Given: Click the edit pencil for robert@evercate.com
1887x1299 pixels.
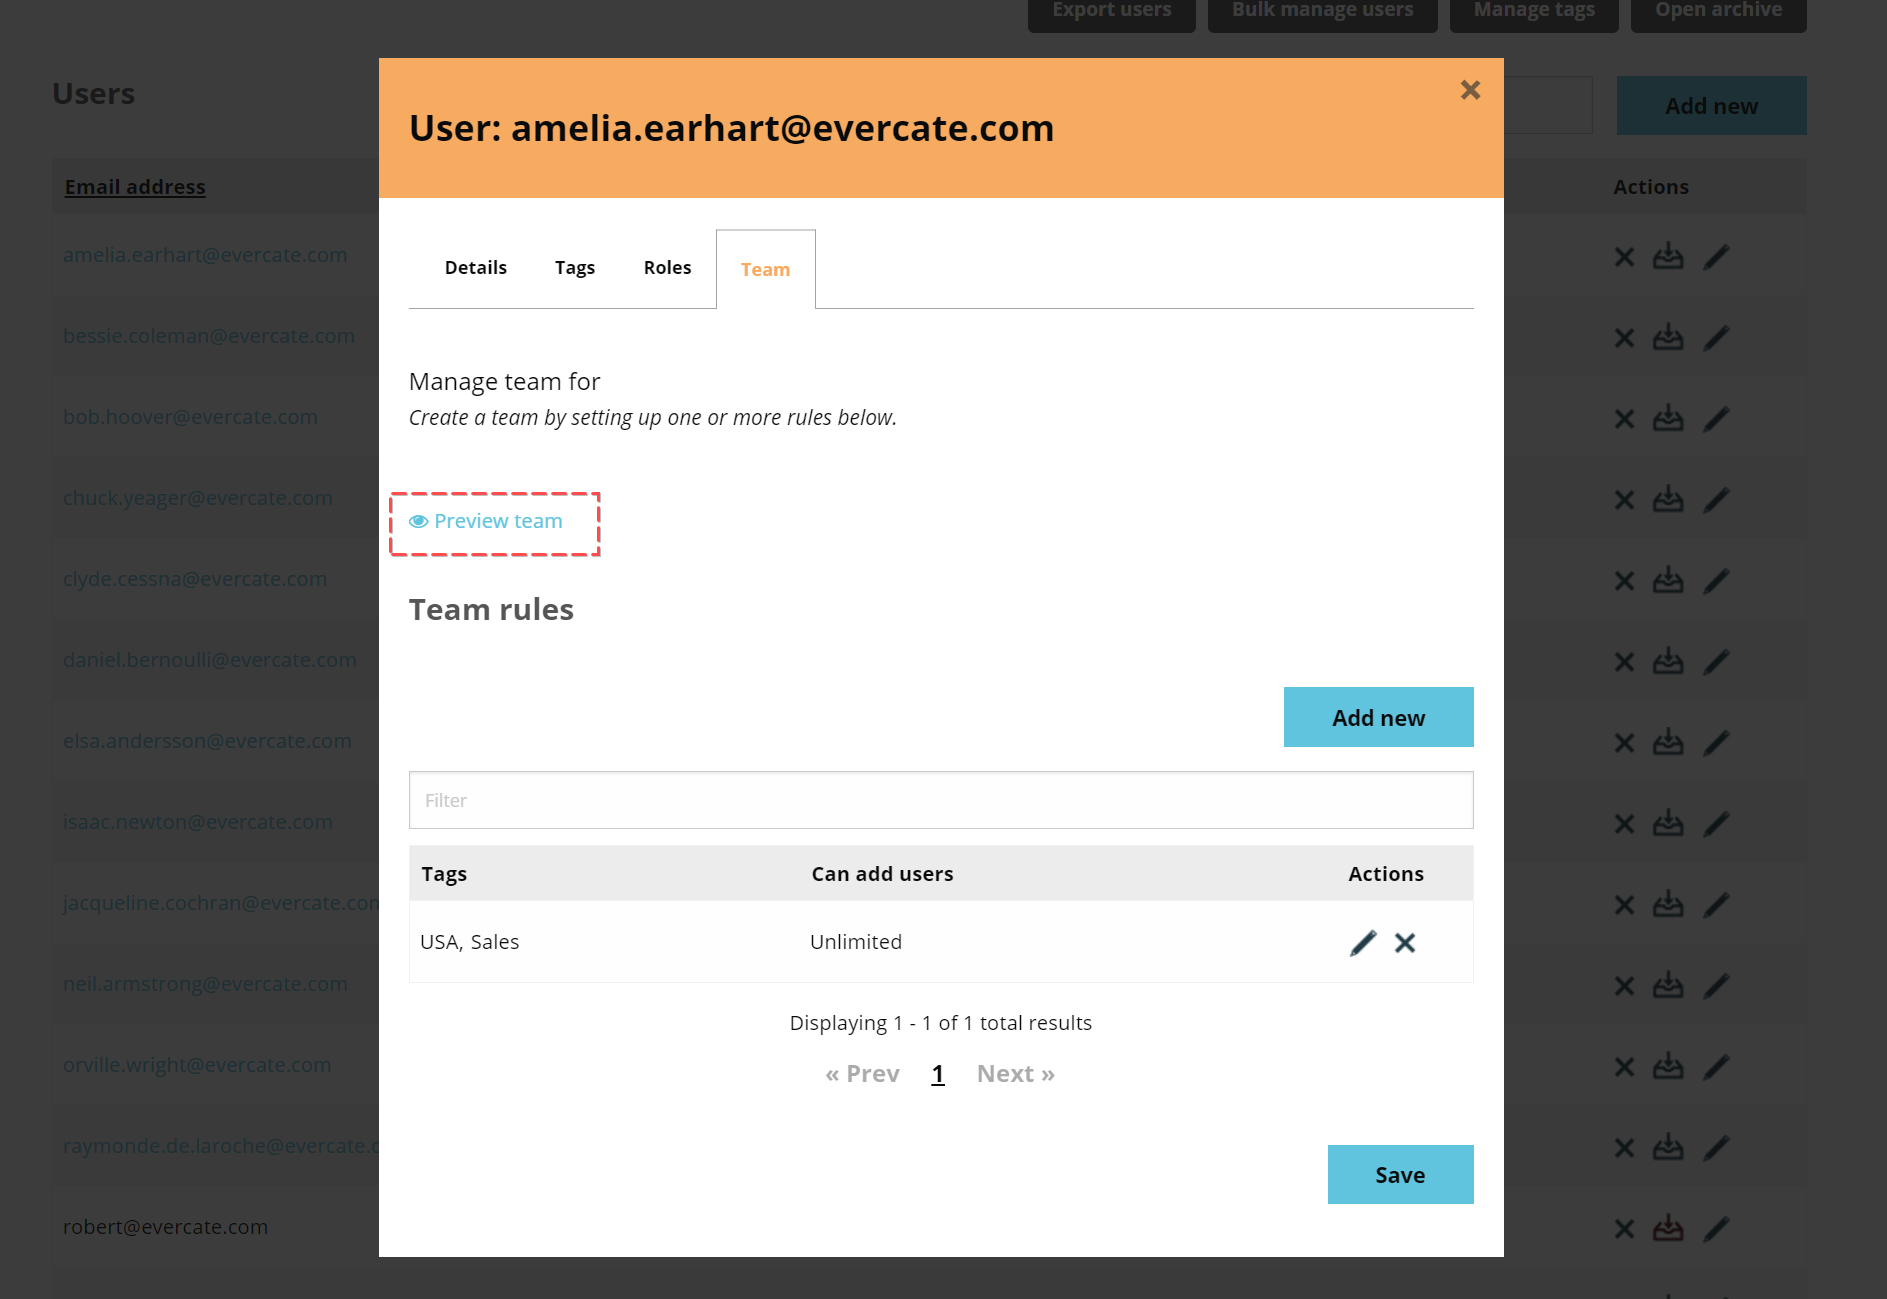Looking at the screenshot, I should (1716, 1228).
